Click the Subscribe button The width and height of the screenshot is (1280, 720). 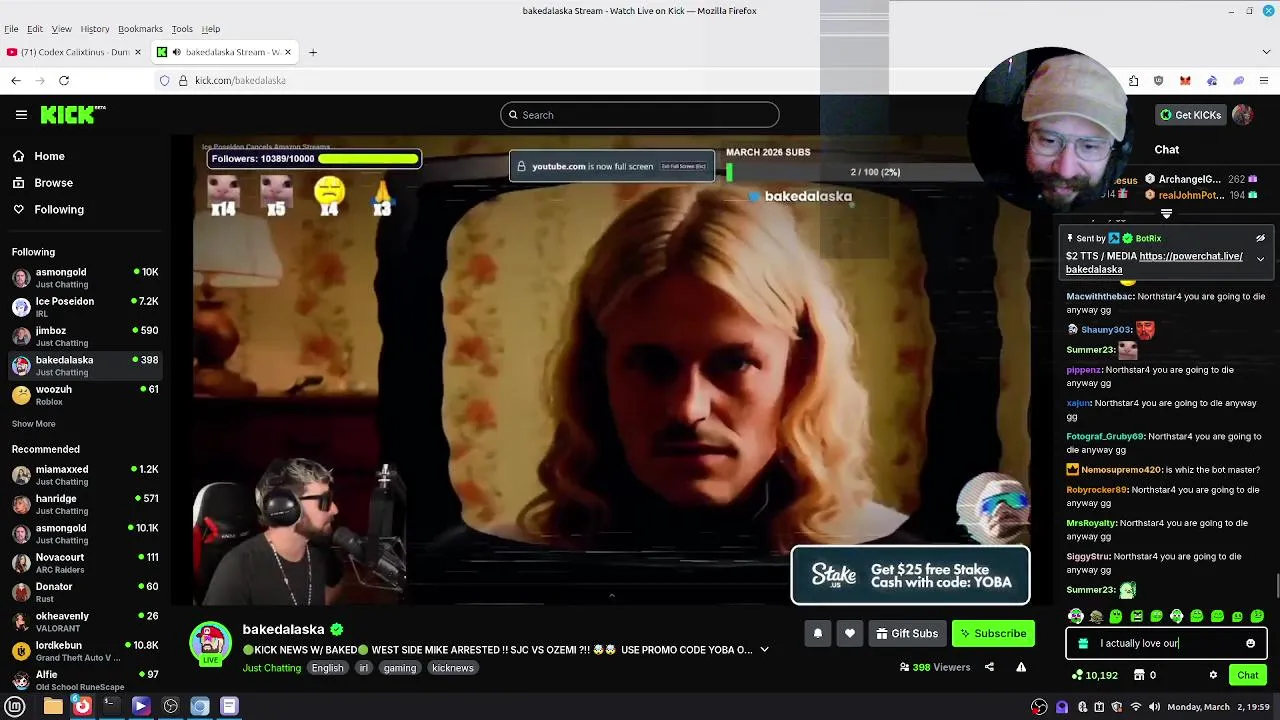pos(993,633)
